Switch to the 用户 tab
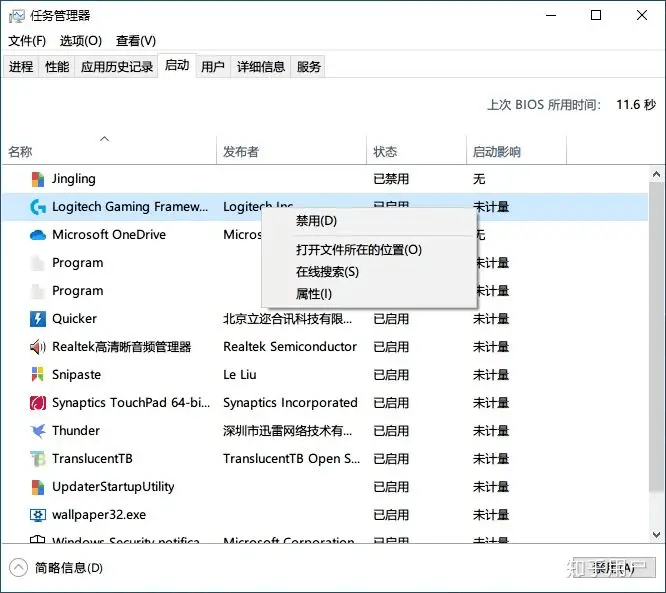666x593 pixels. tap(213, 67)
